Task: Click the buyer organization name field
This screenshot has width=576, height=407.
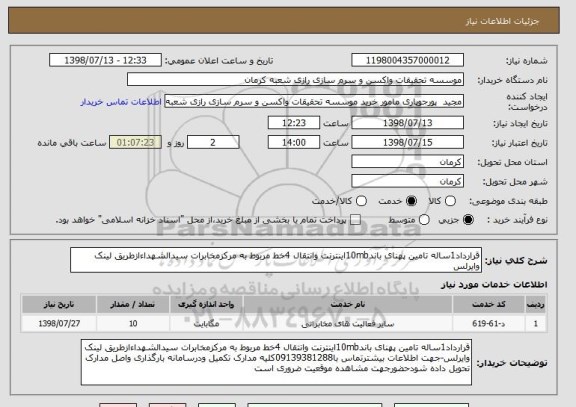Action: point(295,79)
